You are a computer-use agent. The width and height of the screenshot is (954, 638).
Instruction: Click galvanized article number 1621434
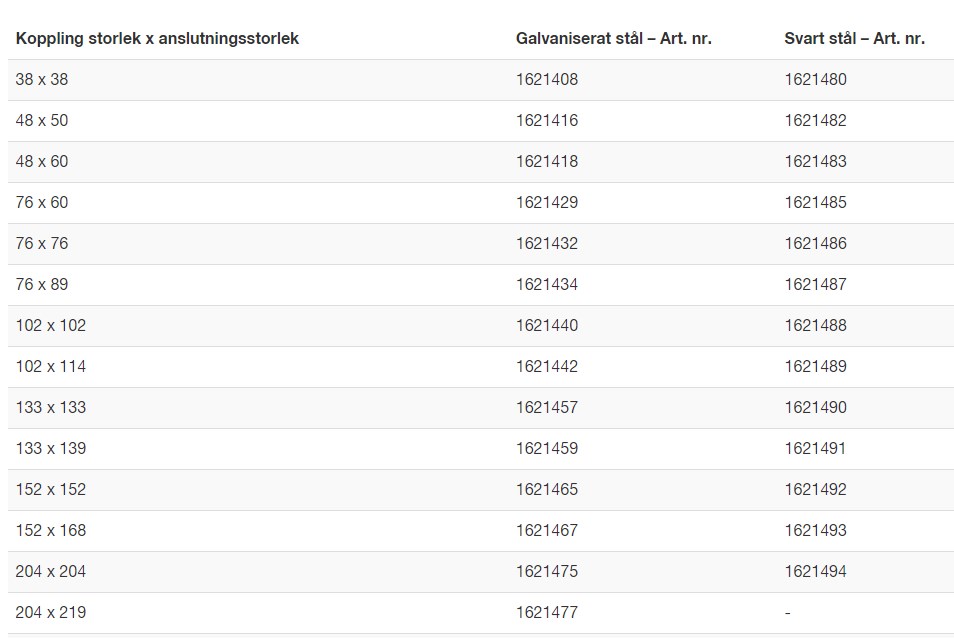[547, 285]
